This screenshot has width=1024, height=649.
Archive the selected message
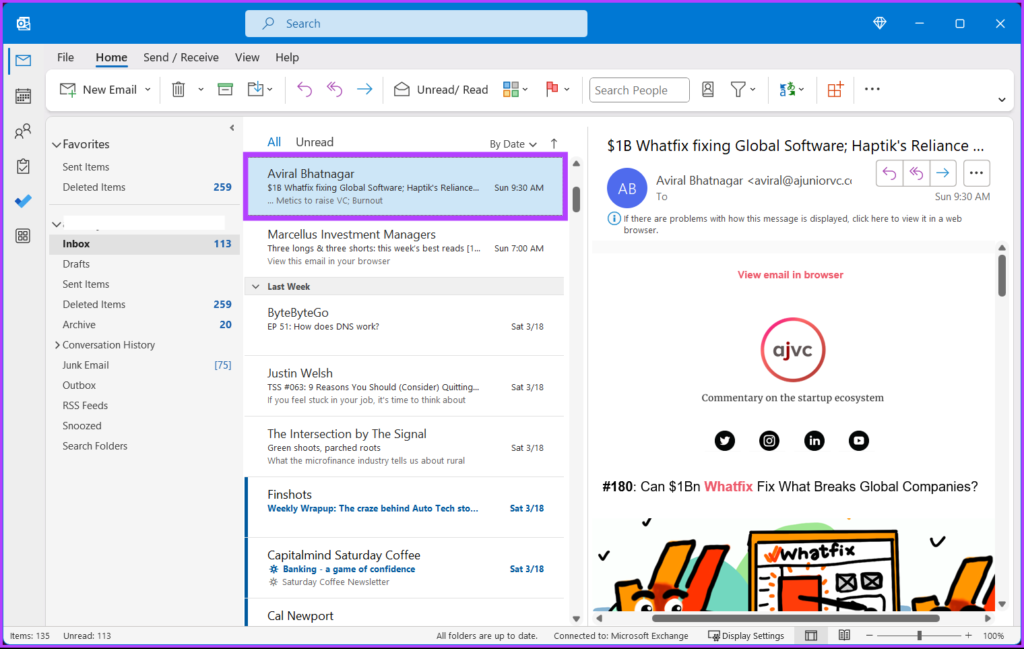coord(225,89)
